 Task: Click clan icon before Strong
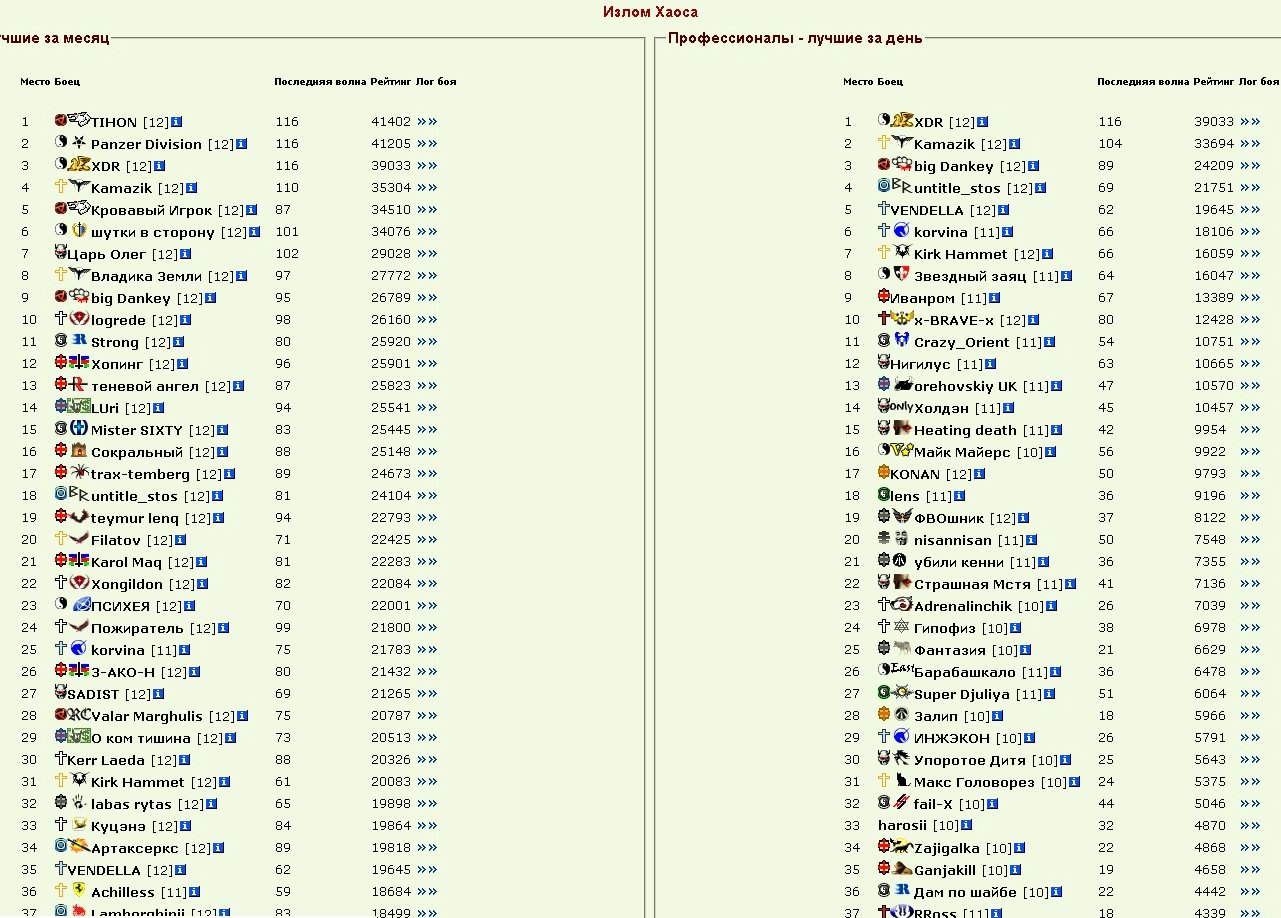(x=79, y=341)
